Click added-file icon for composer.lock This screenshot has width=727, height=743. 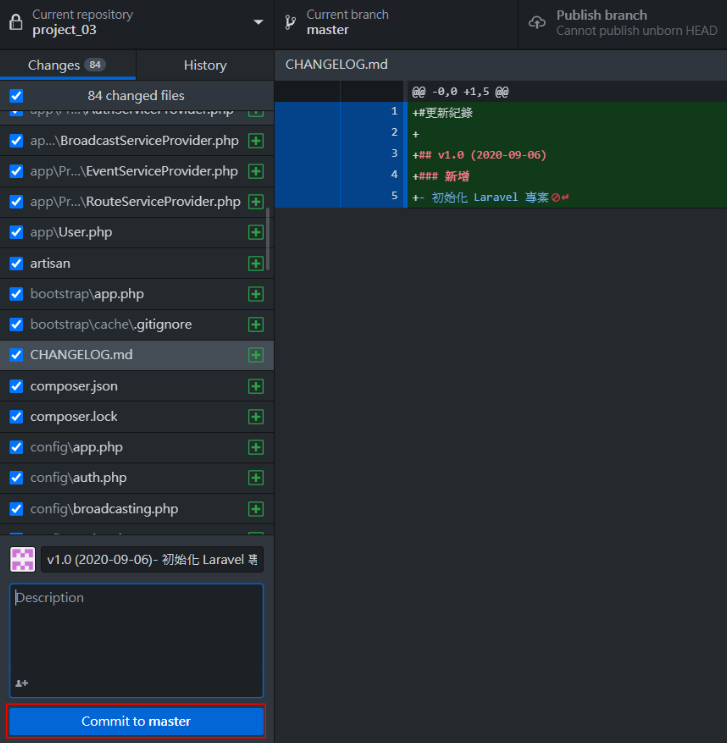tap(256, 417)
